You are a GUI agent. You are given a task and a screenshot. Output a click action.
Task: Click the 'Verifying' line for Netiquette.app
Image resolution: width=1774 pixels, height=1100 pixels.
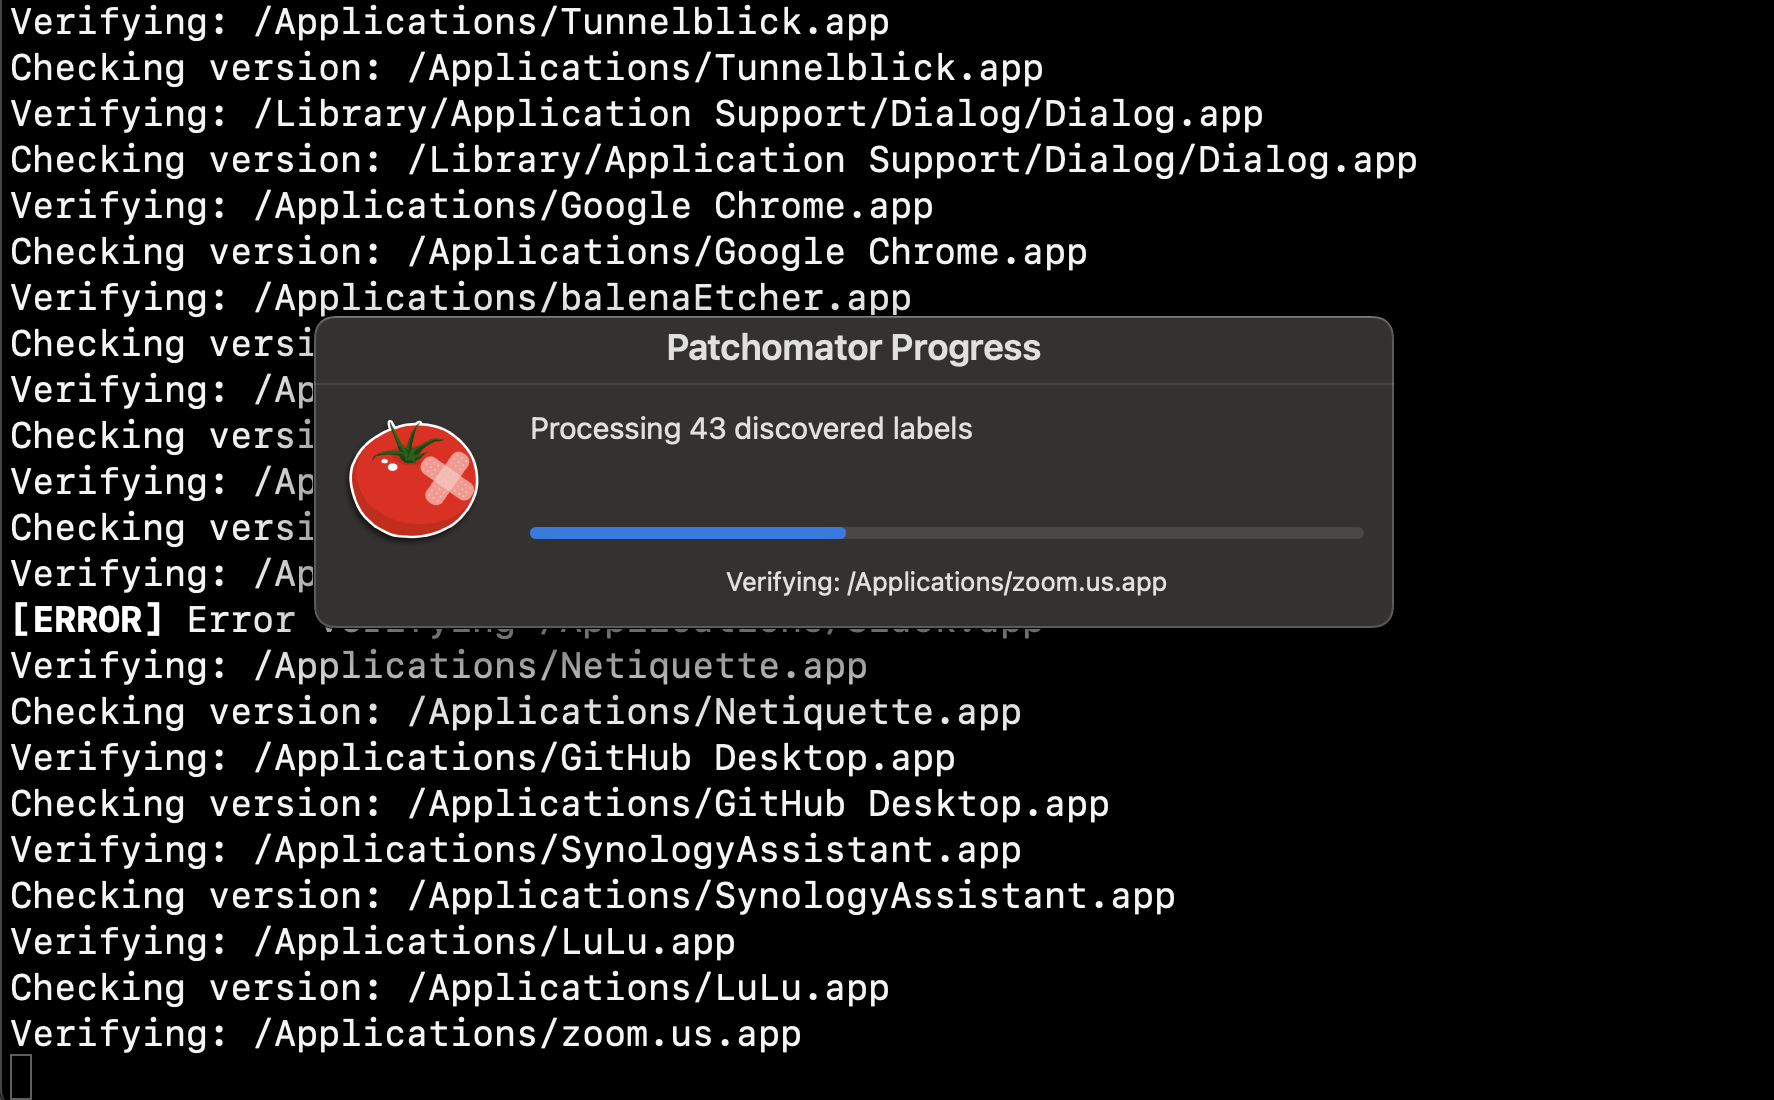438,666
